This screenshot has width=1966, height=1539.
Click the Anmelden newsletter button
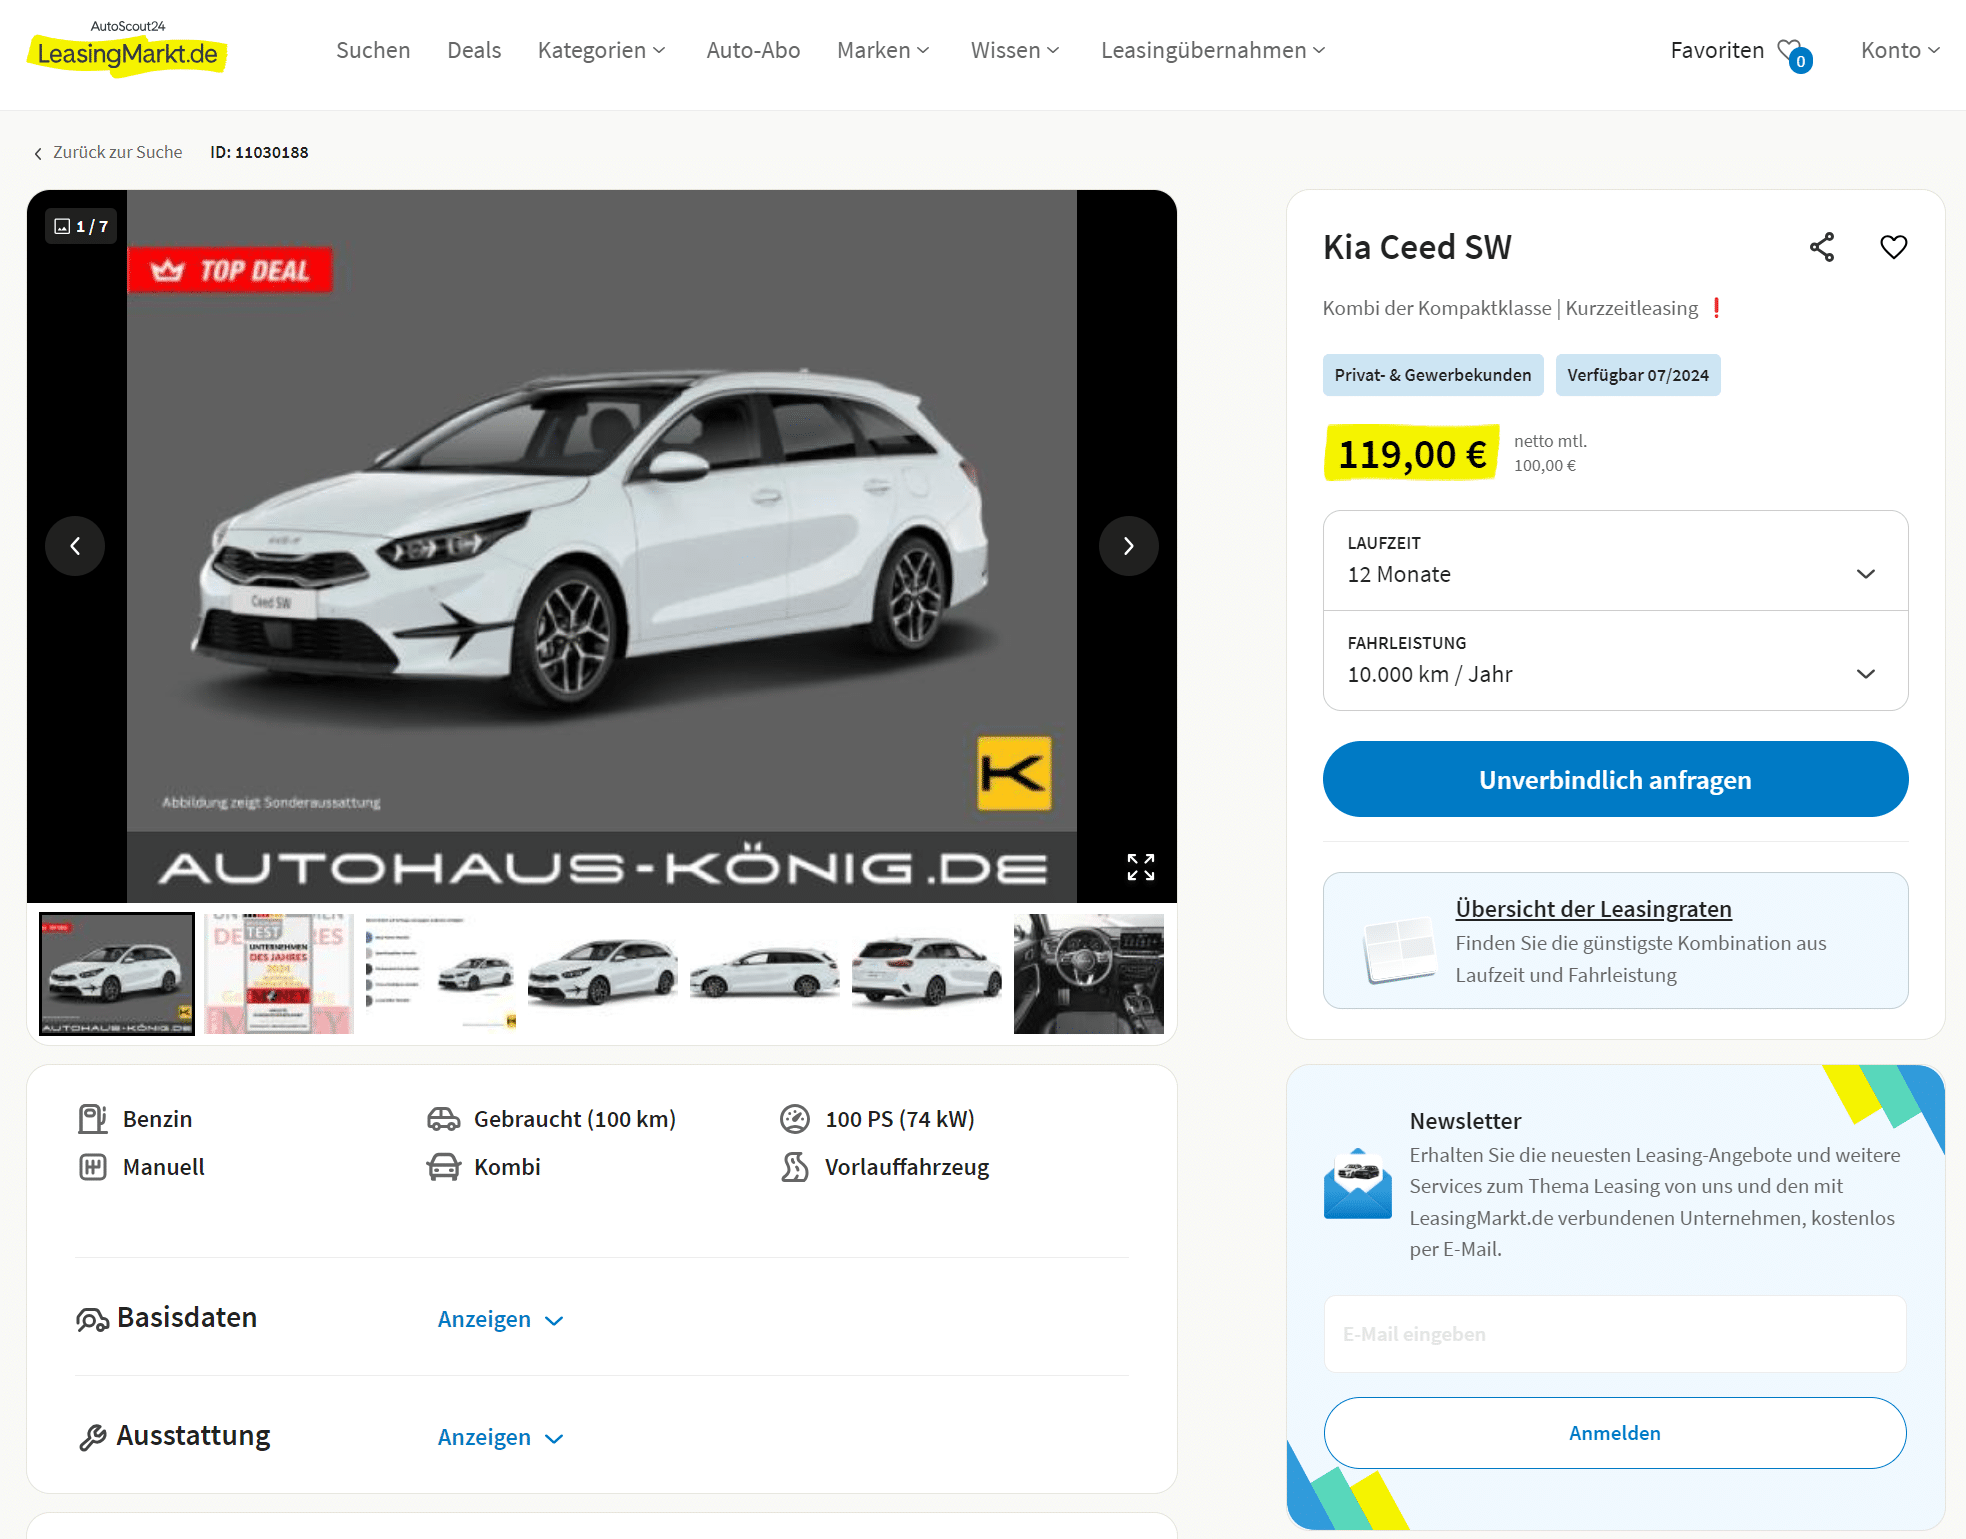1615,1433
